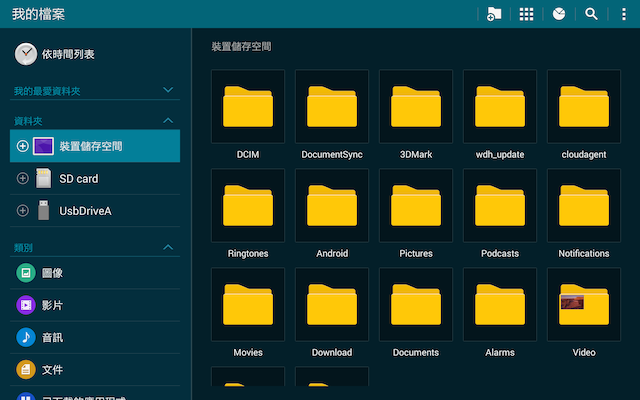Open the 圖像 images category

(95, 273)
